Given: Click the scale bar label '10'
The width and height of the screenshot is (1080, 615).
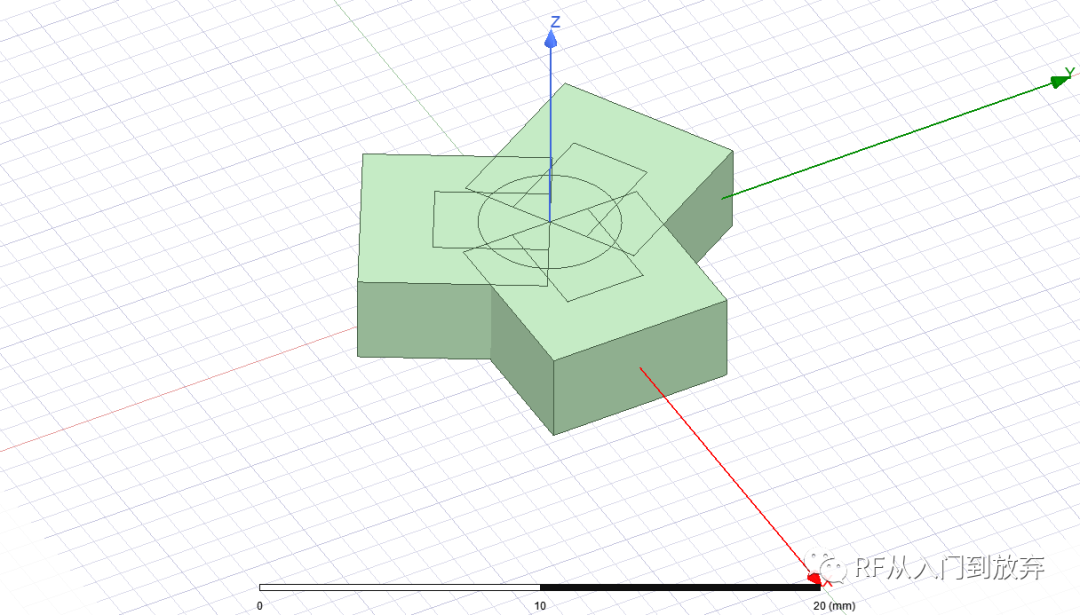Looking at the screenshot, I should pyautogui.click(x=540, y=606).
